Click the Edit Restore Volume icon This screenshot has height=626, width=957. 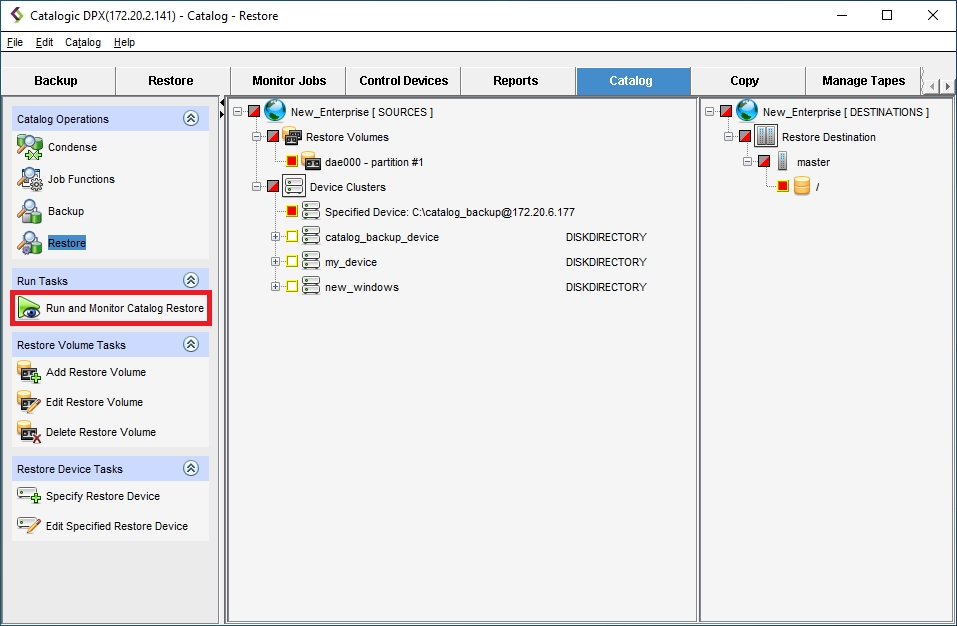[29, 403]
